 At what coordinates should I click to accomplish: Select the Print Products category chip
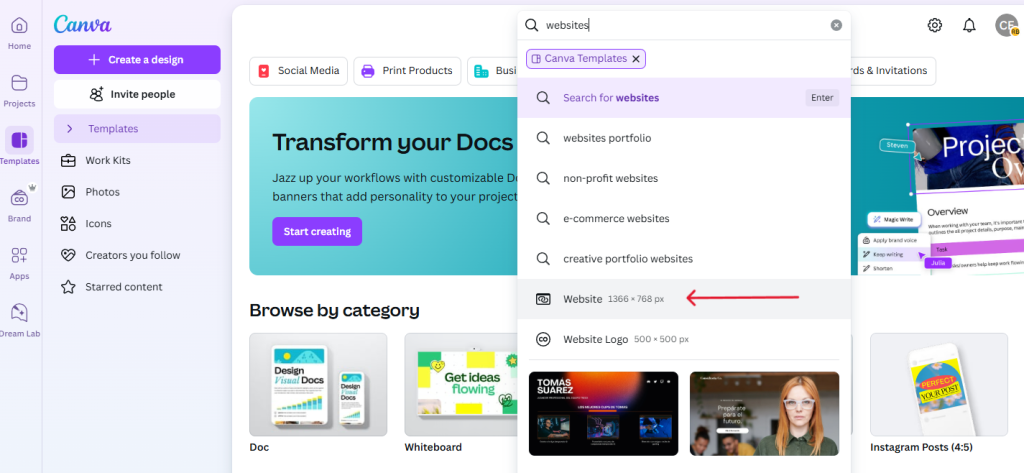point(408,71)
